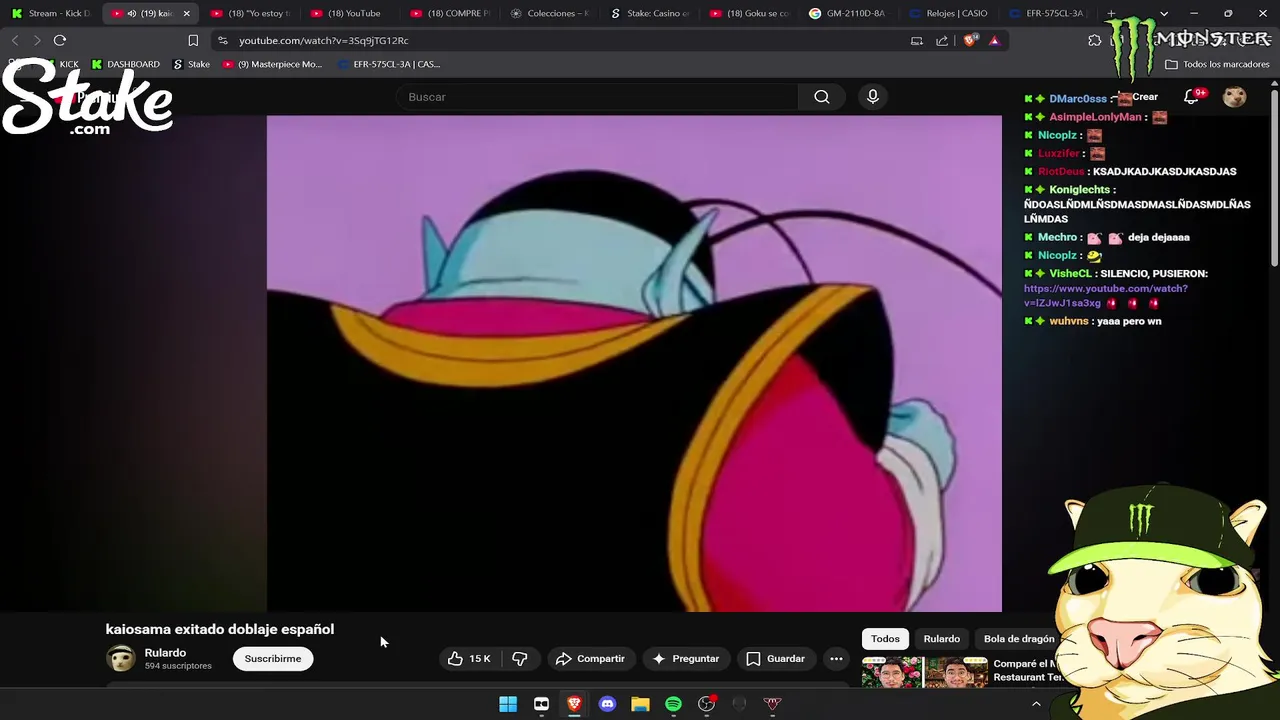Open Spotify from the taskbar
Image resolution: width=1280 pixels, height=720 pixels.
pyautogui.click(x=673, y=704)
